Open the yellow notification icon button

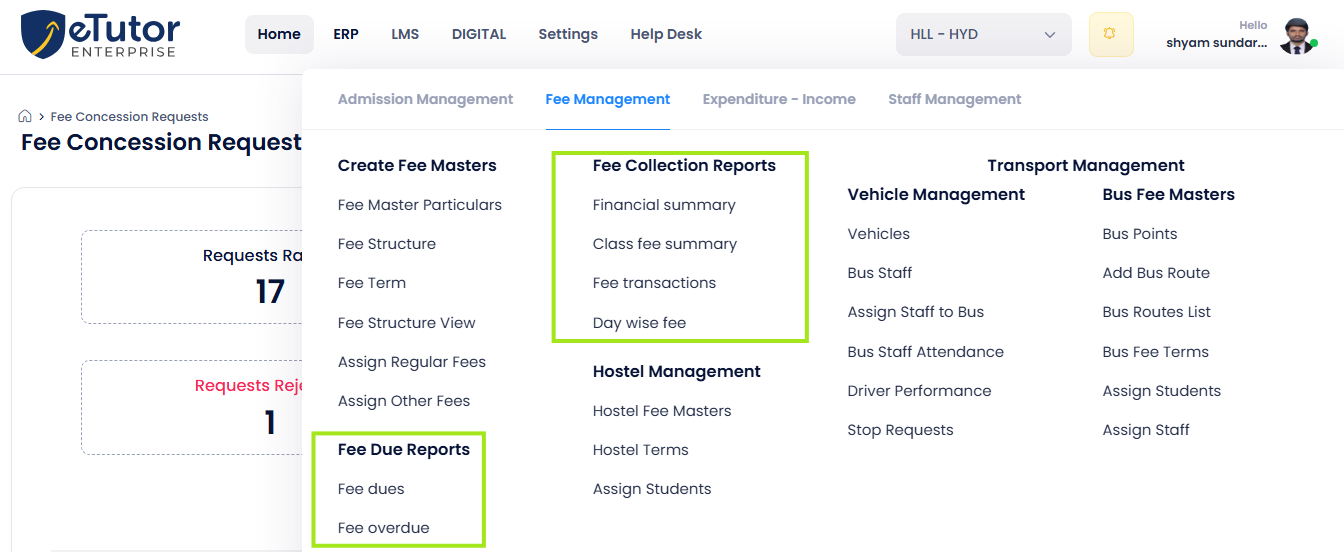(x=1110, y=34)
